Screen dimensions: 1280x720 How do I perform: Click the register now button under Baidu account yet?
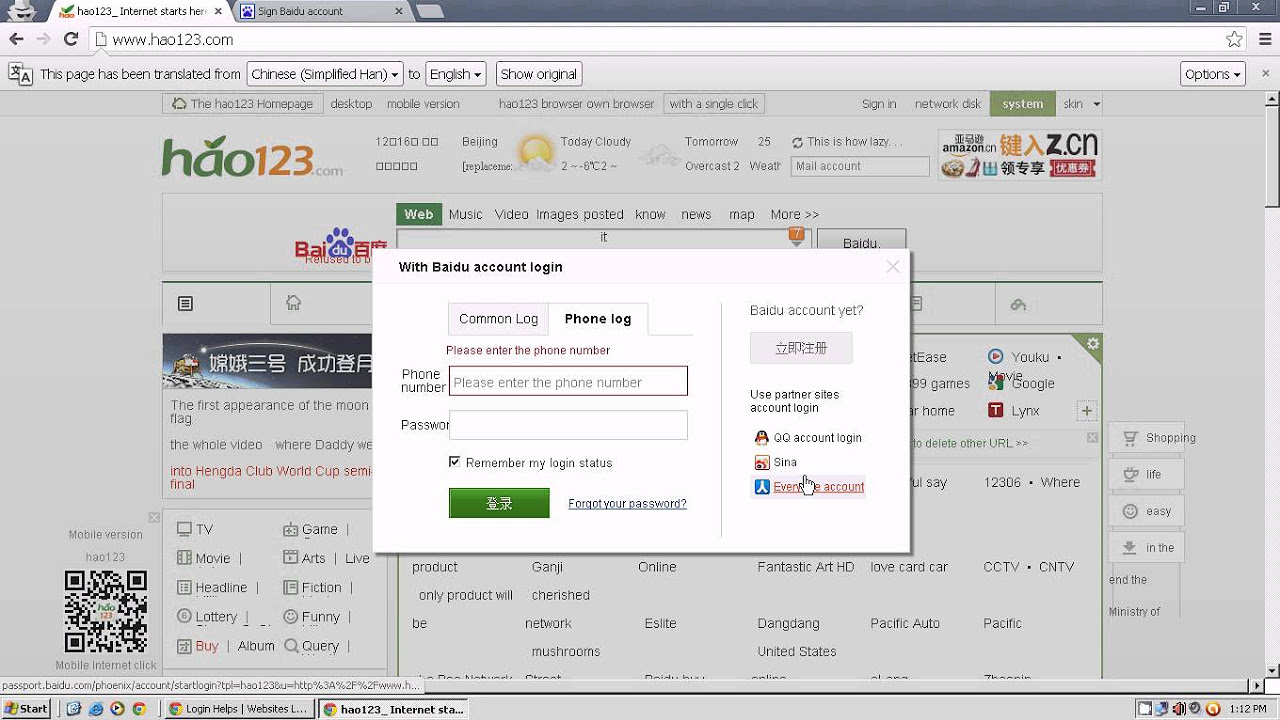click(x=801, y=348)
